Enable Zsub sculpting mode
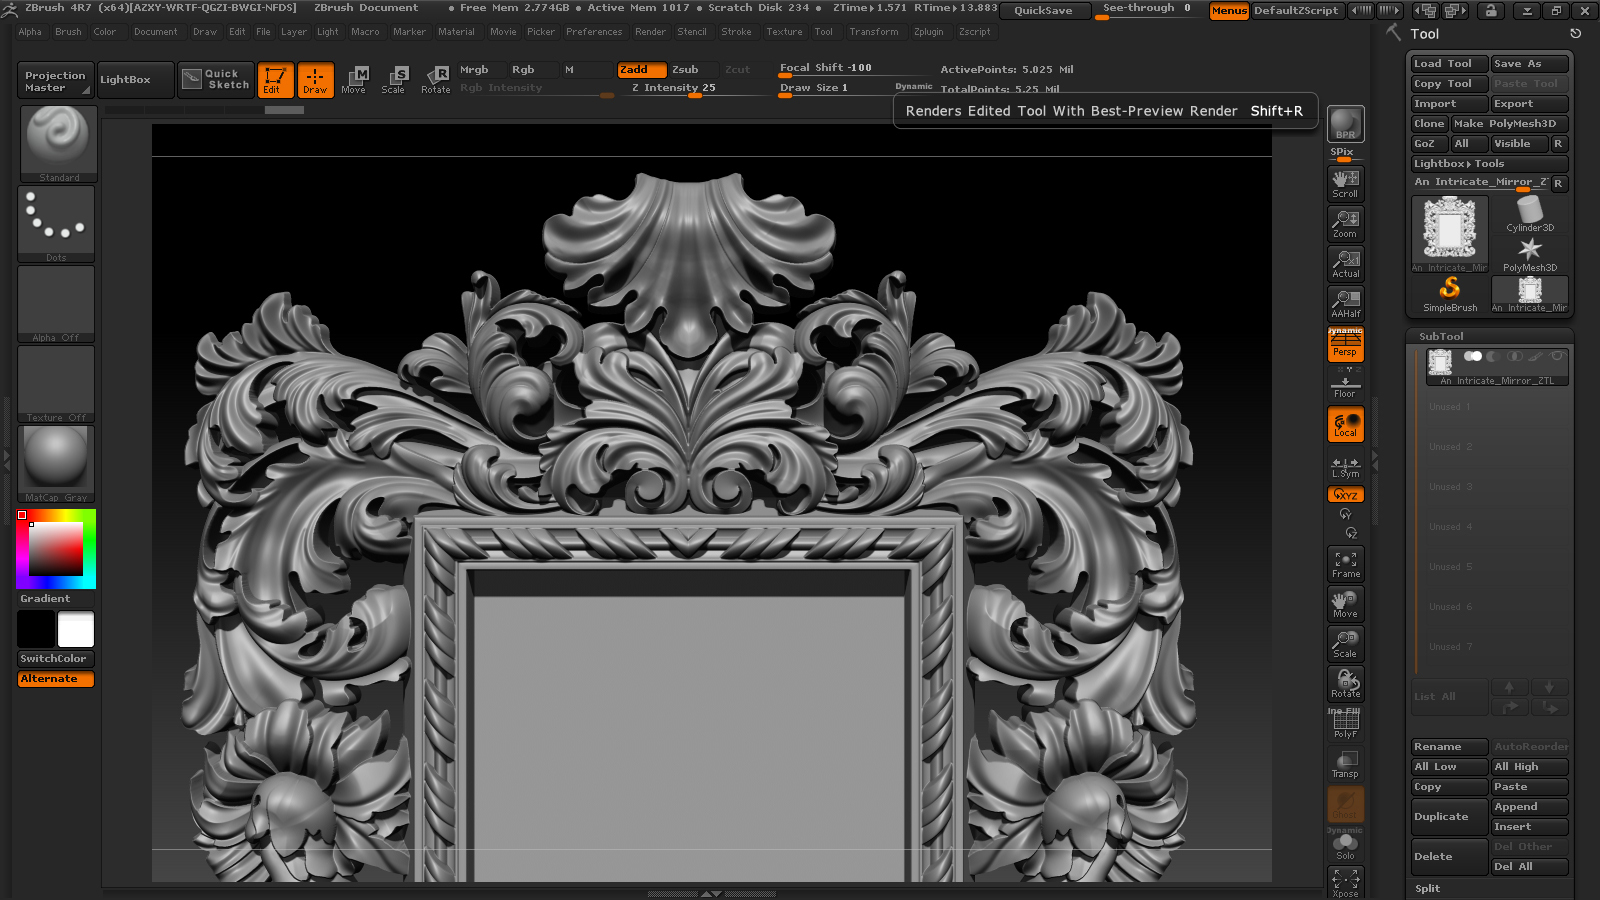The height and width of the screenshot is (900, 1600). click(x=685, y=70)
